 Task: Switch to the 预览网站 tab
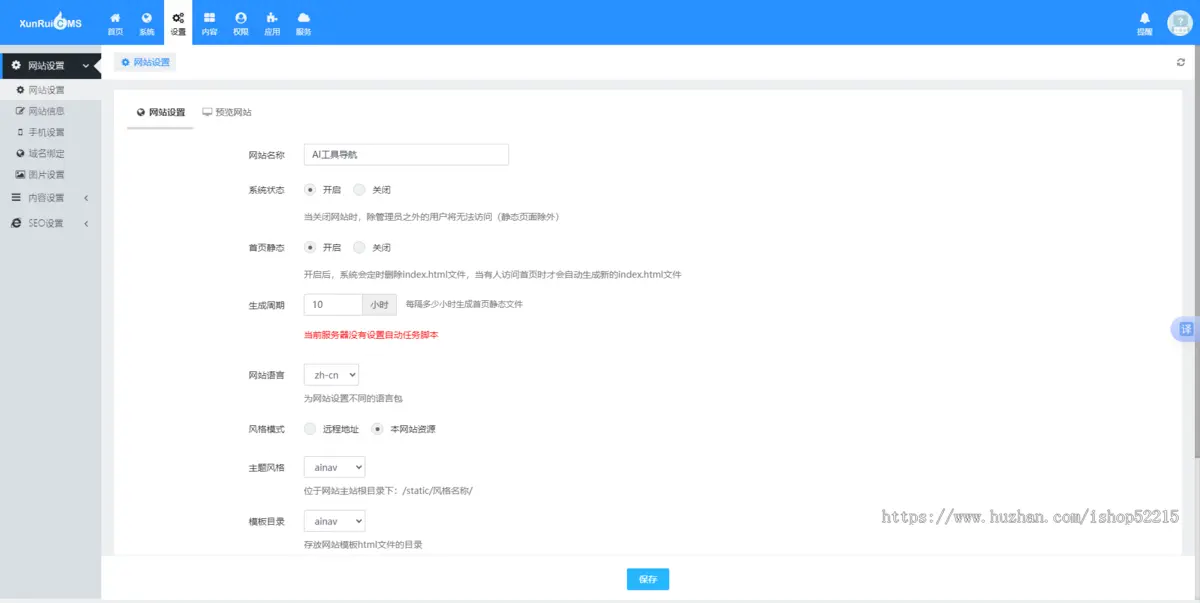coord(226,111)
